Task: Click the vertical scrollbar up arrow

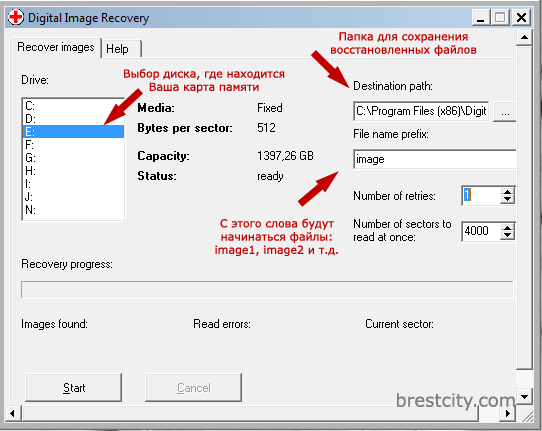Action: tap(524, 37)
